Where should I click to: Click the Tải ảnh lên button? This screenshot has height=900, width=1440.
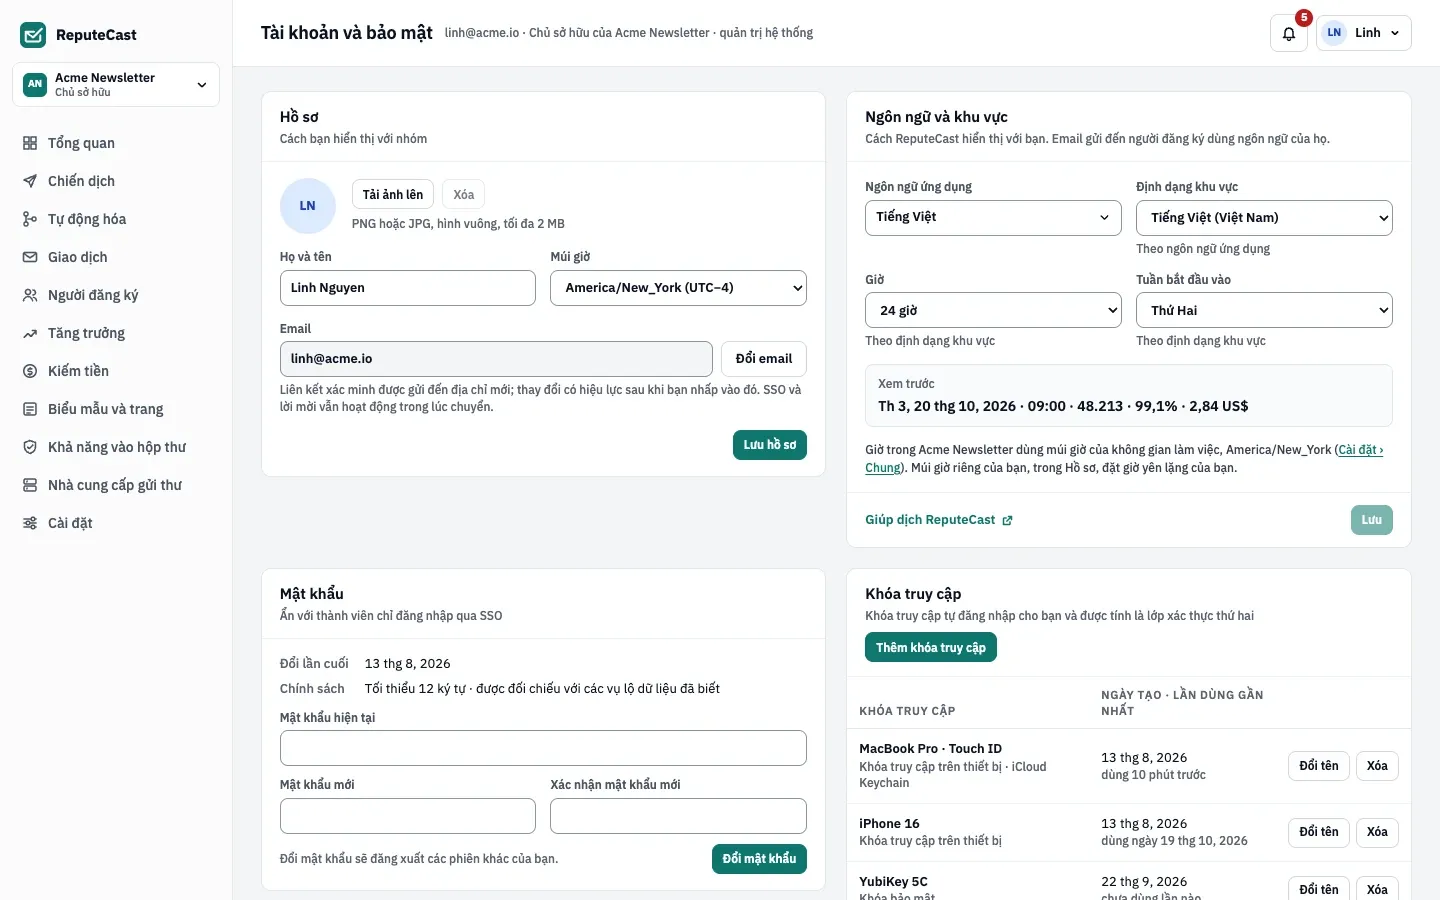coord(393,195)
